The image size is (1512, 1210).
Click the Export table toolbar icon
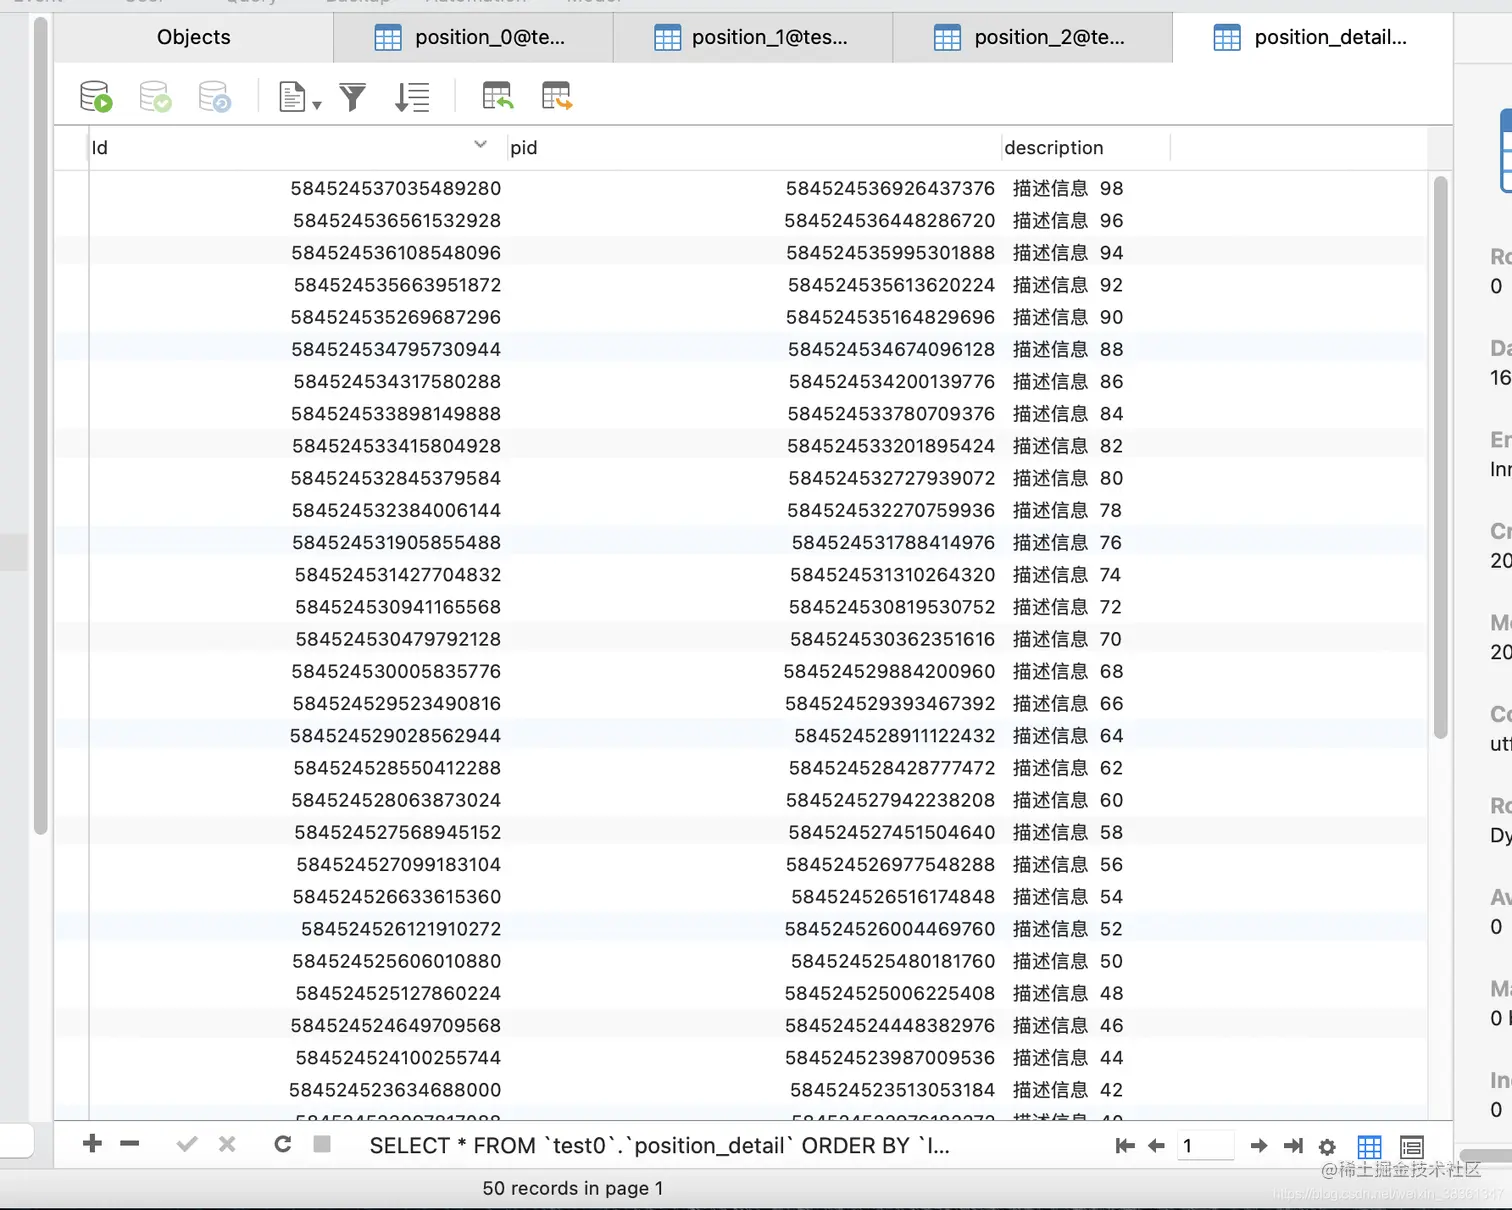click(x=557, y=97)
